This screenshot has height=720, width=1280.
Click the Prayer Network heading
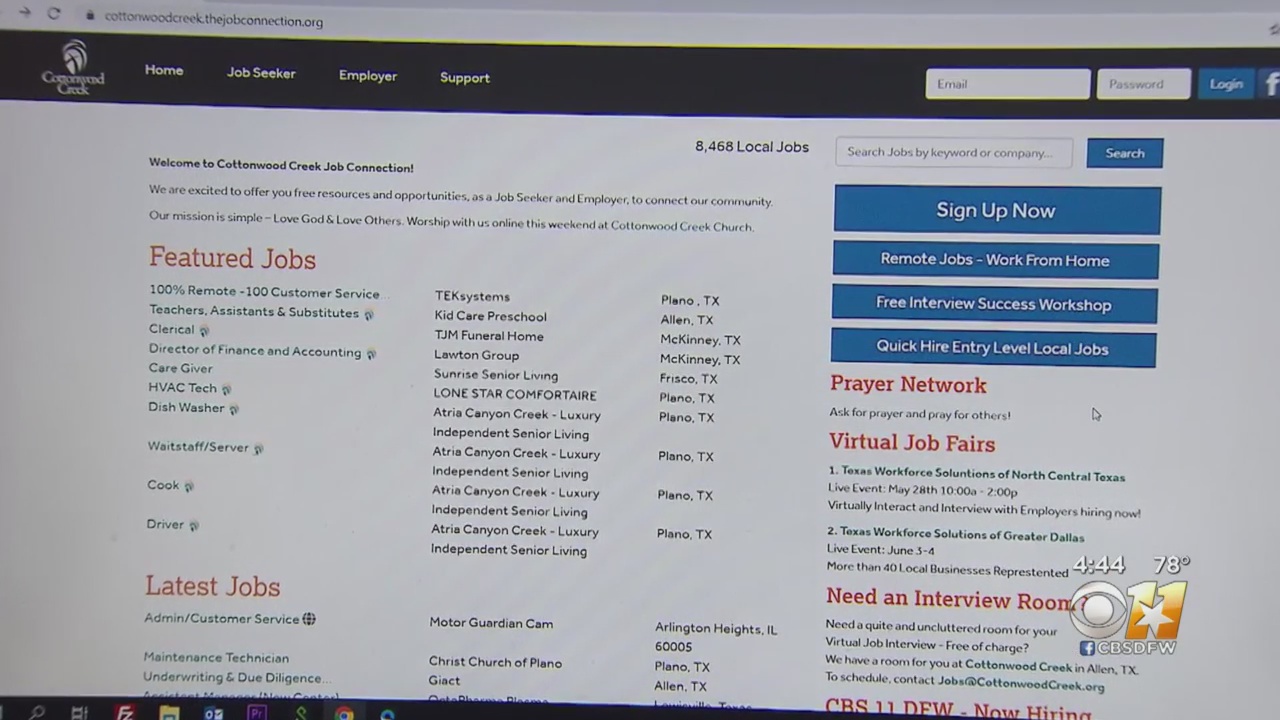click(908, 385)
